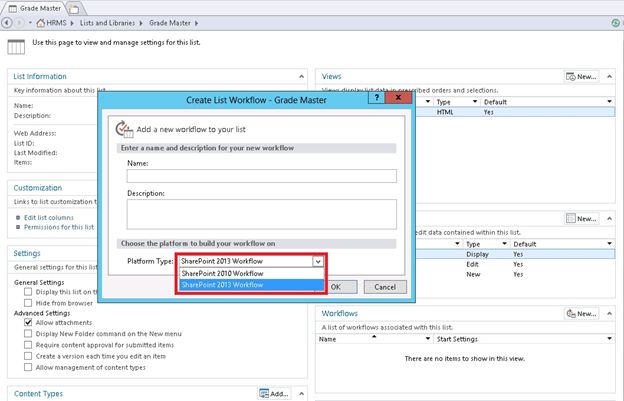
Task: Click the Forward navigation arrow icon
Action: [x=19, y=23]
